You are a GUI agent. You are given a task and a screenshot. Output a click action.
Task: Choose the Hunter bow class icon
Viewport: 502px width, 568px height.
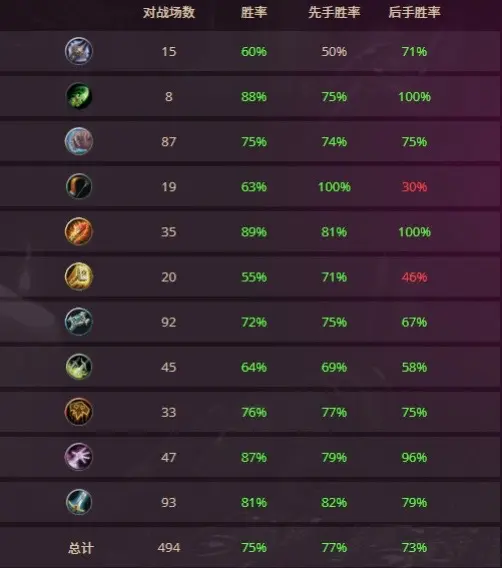[x=79, y=187]
